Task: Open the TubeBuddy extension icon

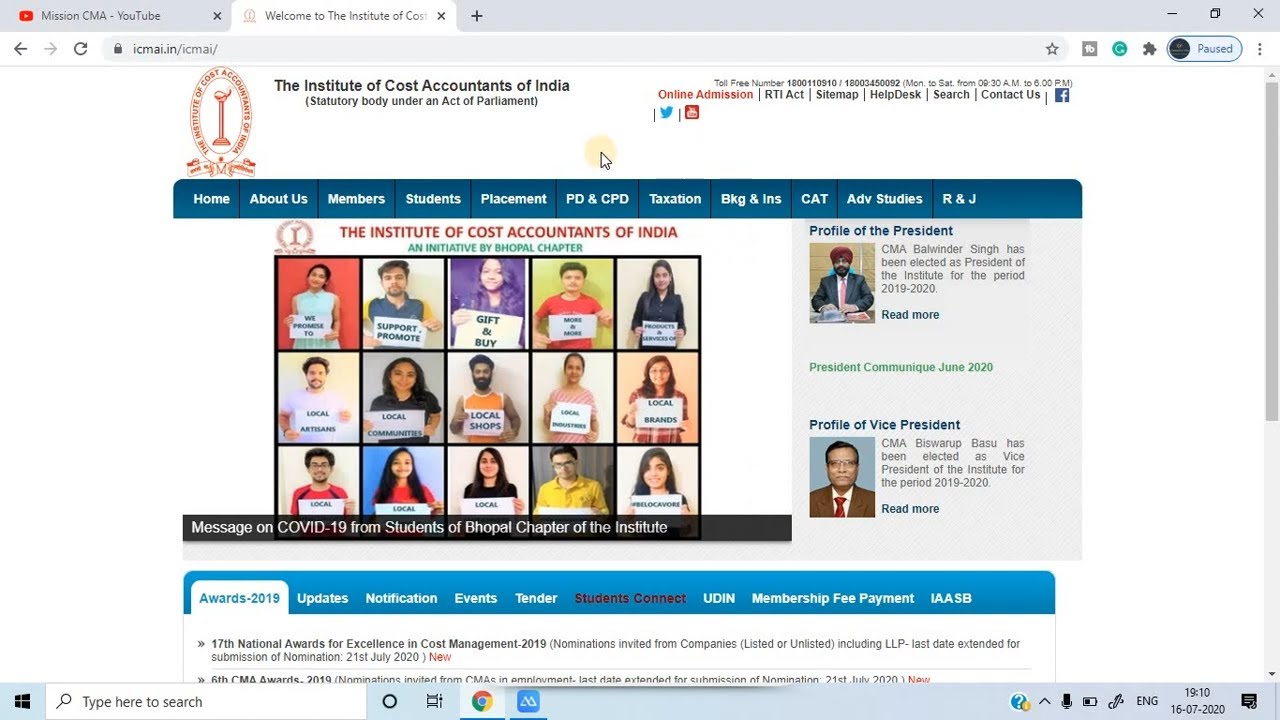Action: [1090, 48]
